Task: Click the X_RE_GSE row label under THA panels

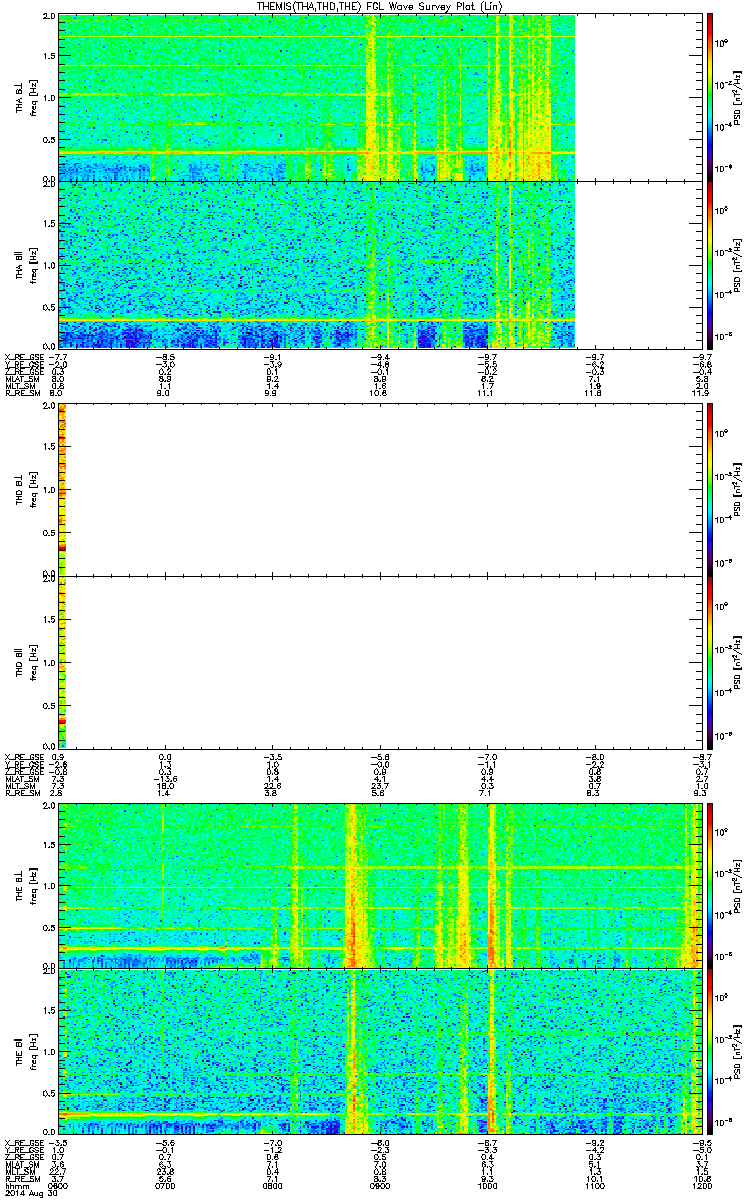Action: click(x=24, y=356)
